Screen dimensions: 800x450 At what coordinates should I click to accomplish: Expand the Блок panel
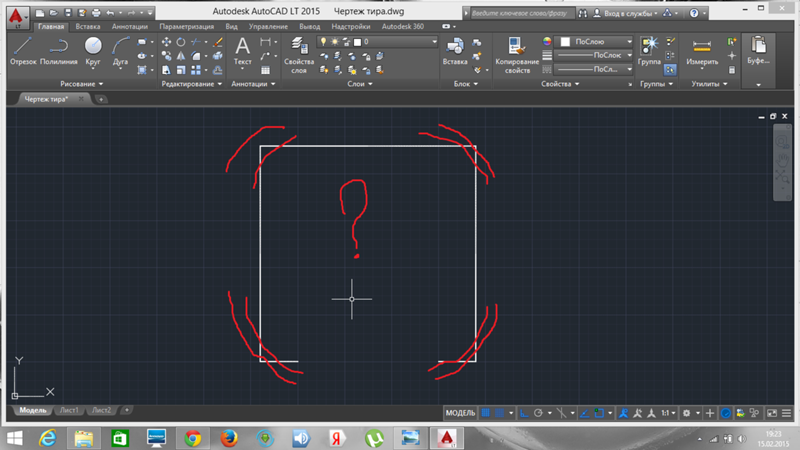[x=466, y=84]
